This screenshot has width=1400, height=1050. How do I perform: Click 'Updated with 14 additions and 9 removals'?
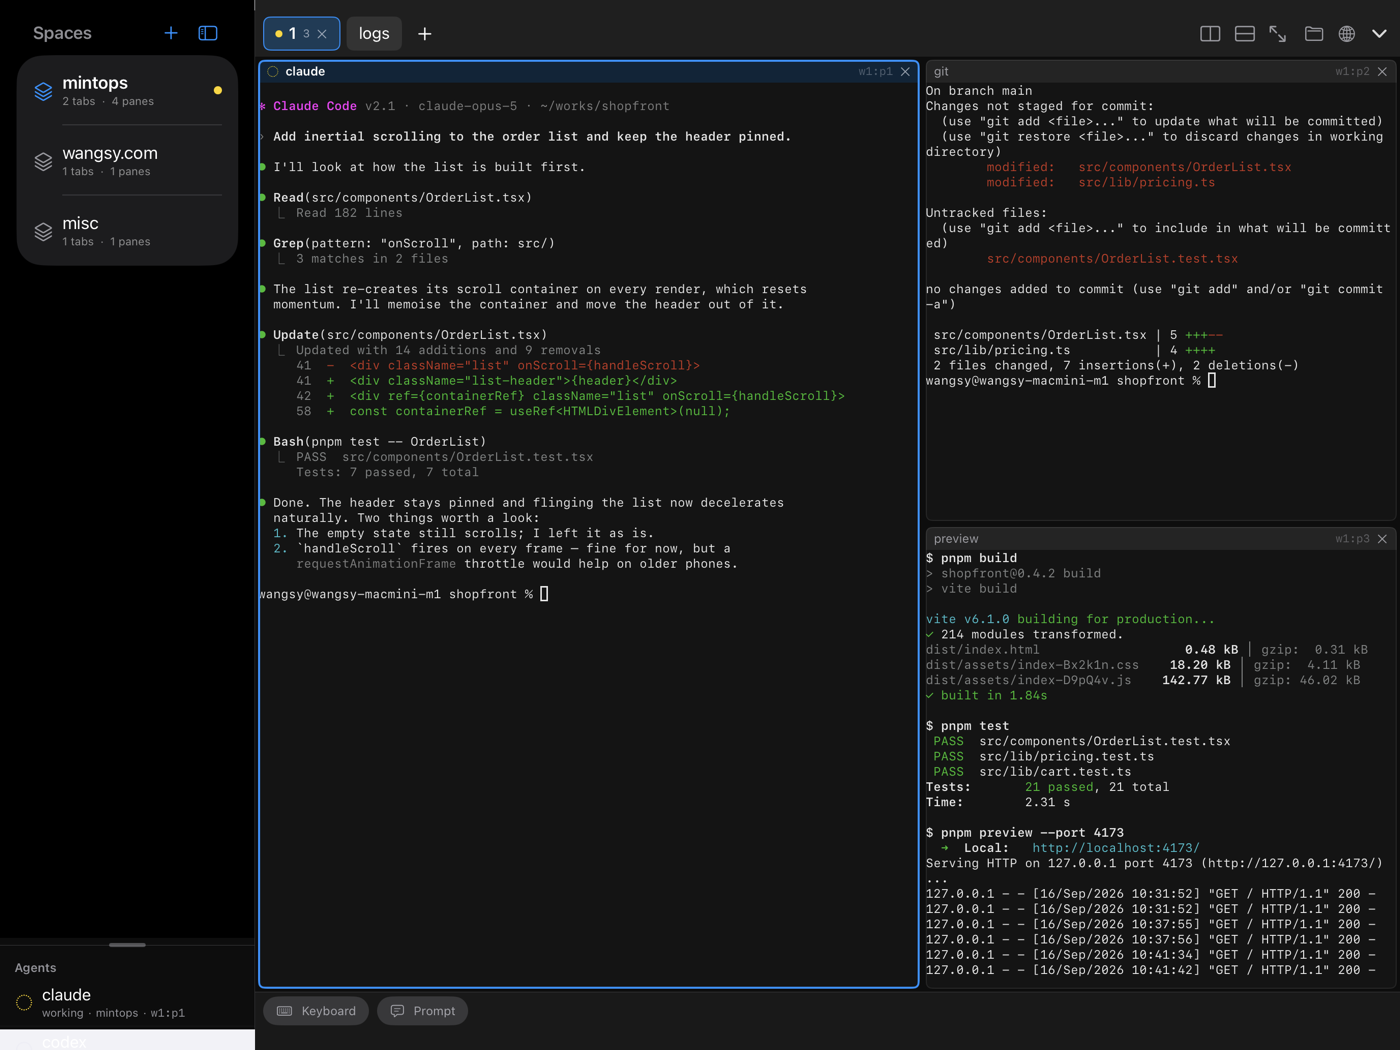pos(448,351)
